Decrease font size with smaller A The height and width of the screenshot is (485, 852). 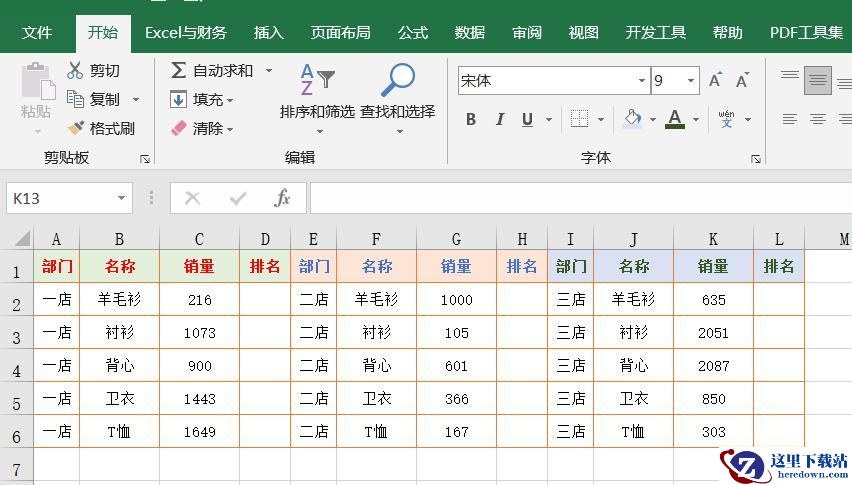point(742,80)
